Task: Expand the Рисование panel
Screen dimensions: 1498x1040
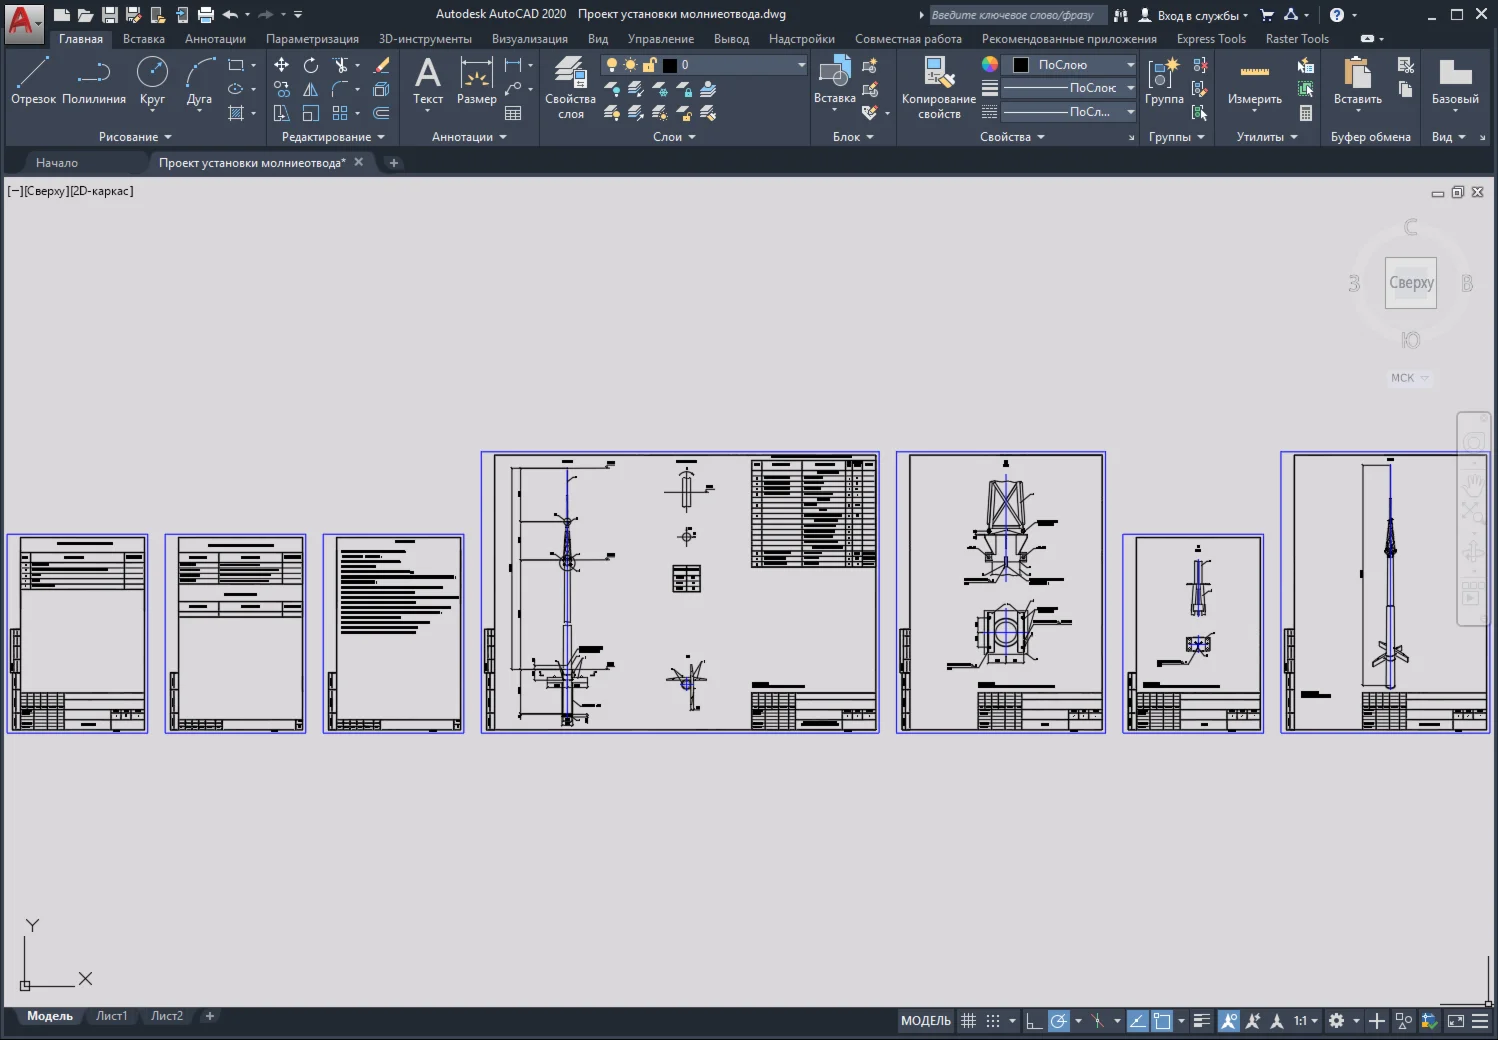Action: click(x=135, y=137)
